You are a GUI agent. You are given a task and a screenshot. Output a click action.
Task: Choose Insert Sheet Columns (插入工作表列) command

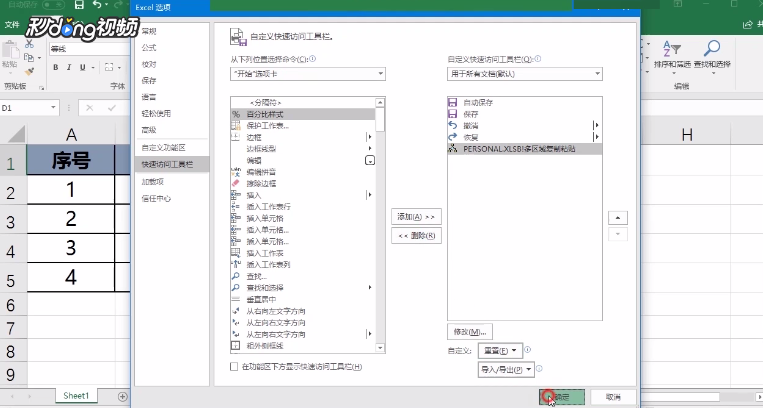coord(303,264)
